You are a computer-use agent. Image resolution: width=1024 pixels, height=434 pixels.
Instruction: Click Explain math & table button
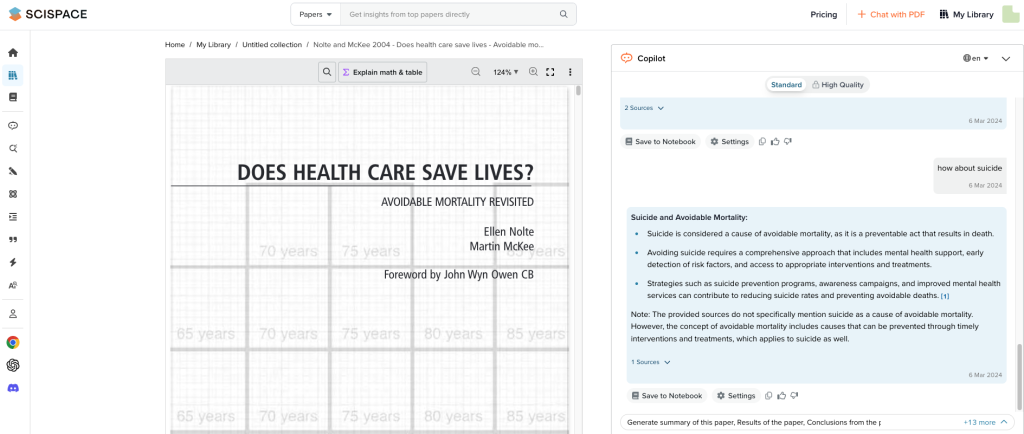pyautogui.click(x=382, y=72)
